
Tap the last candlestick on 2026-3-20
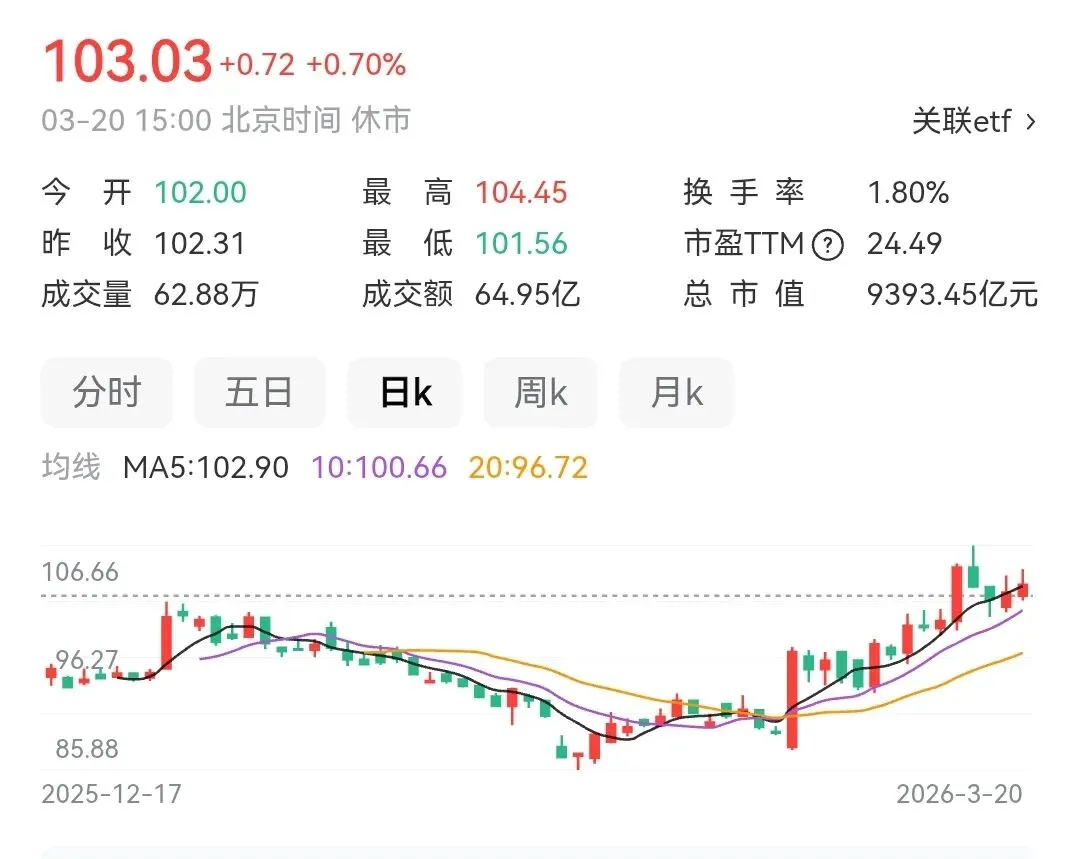pyautogui.click(x=1024, y=586)
